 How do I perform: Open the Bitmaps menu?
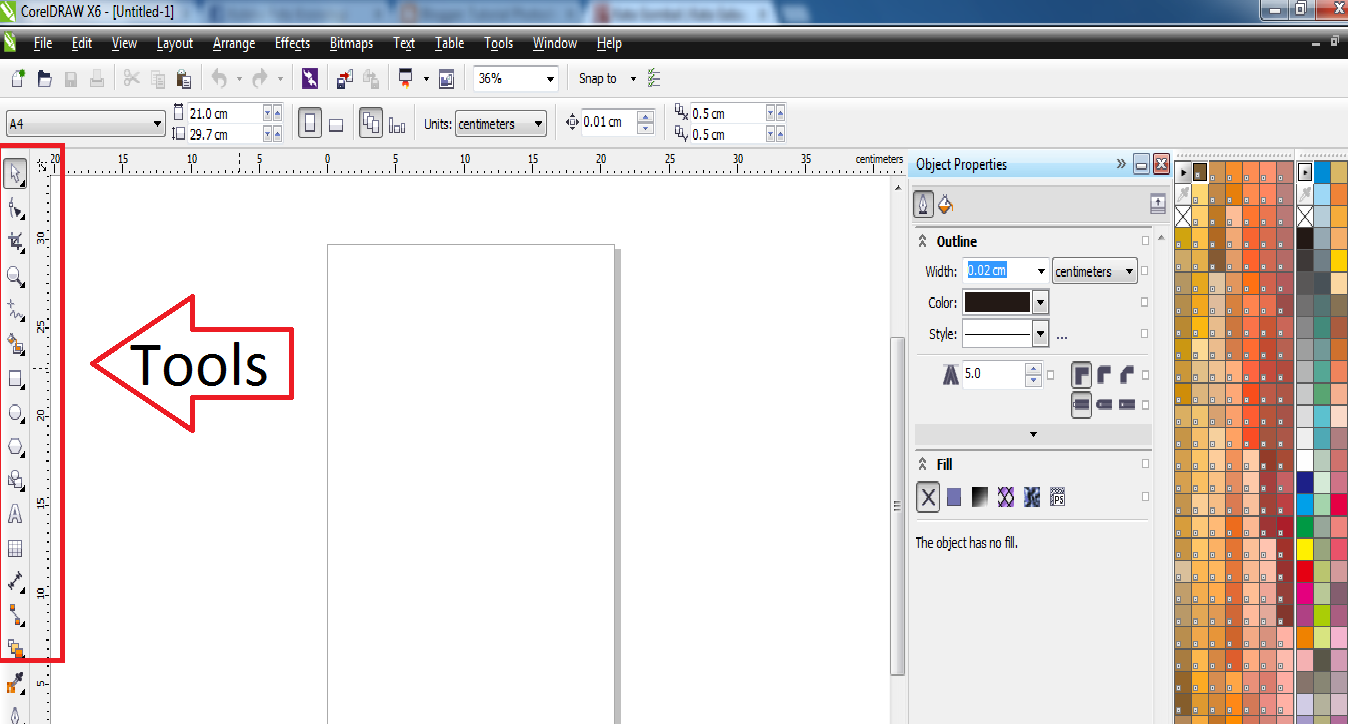click(351, 43)
